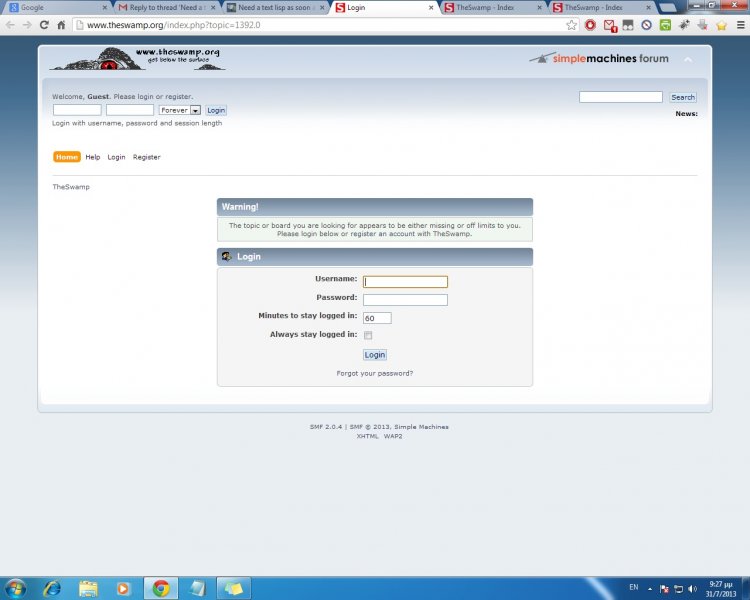Open the last TheSwamp - Index tab
The image size is (750, 600).
[x=601, y=8]
